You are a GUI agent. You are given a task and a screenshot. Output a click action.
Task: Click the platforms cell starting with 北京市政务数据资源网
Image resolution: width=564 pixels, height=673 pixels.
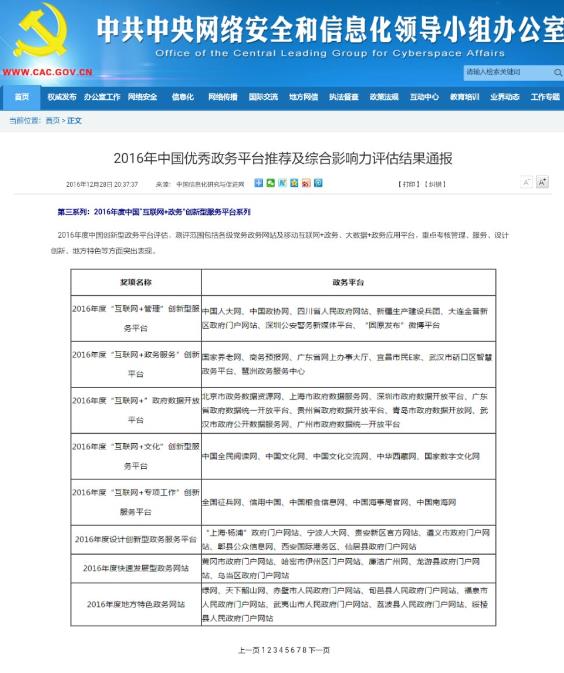pos(348,410)
